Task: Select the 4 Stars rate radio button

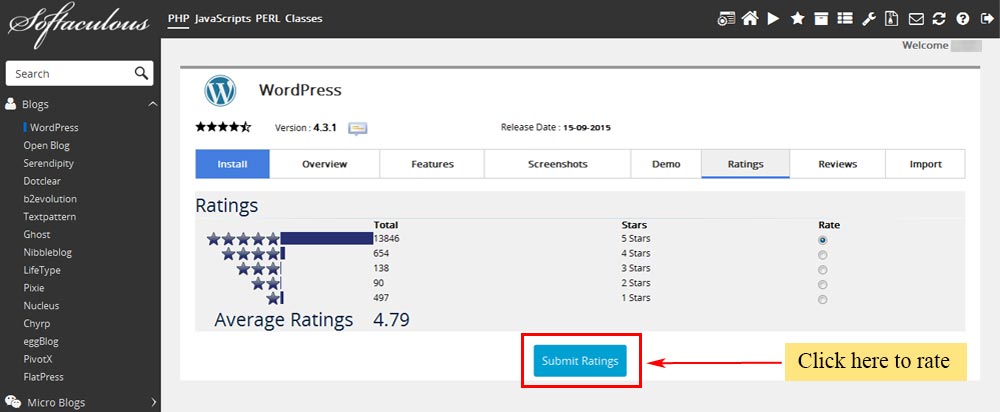Action: [x=823, y=255]
